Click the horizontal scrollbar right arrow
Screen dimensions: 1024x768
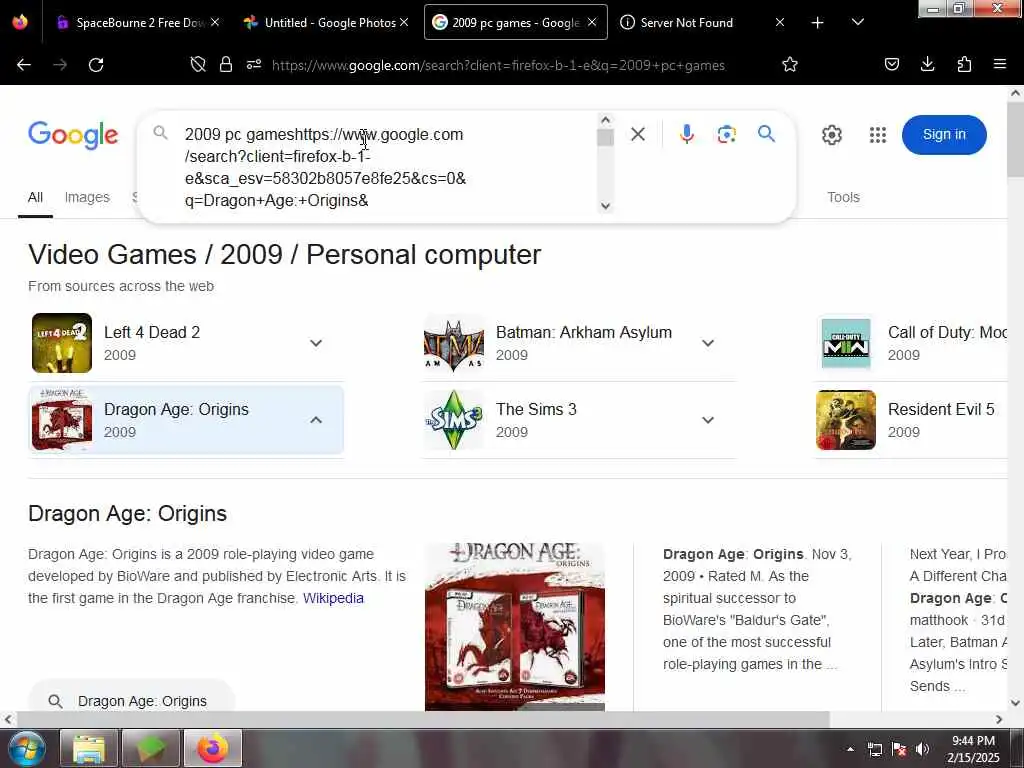999,720
